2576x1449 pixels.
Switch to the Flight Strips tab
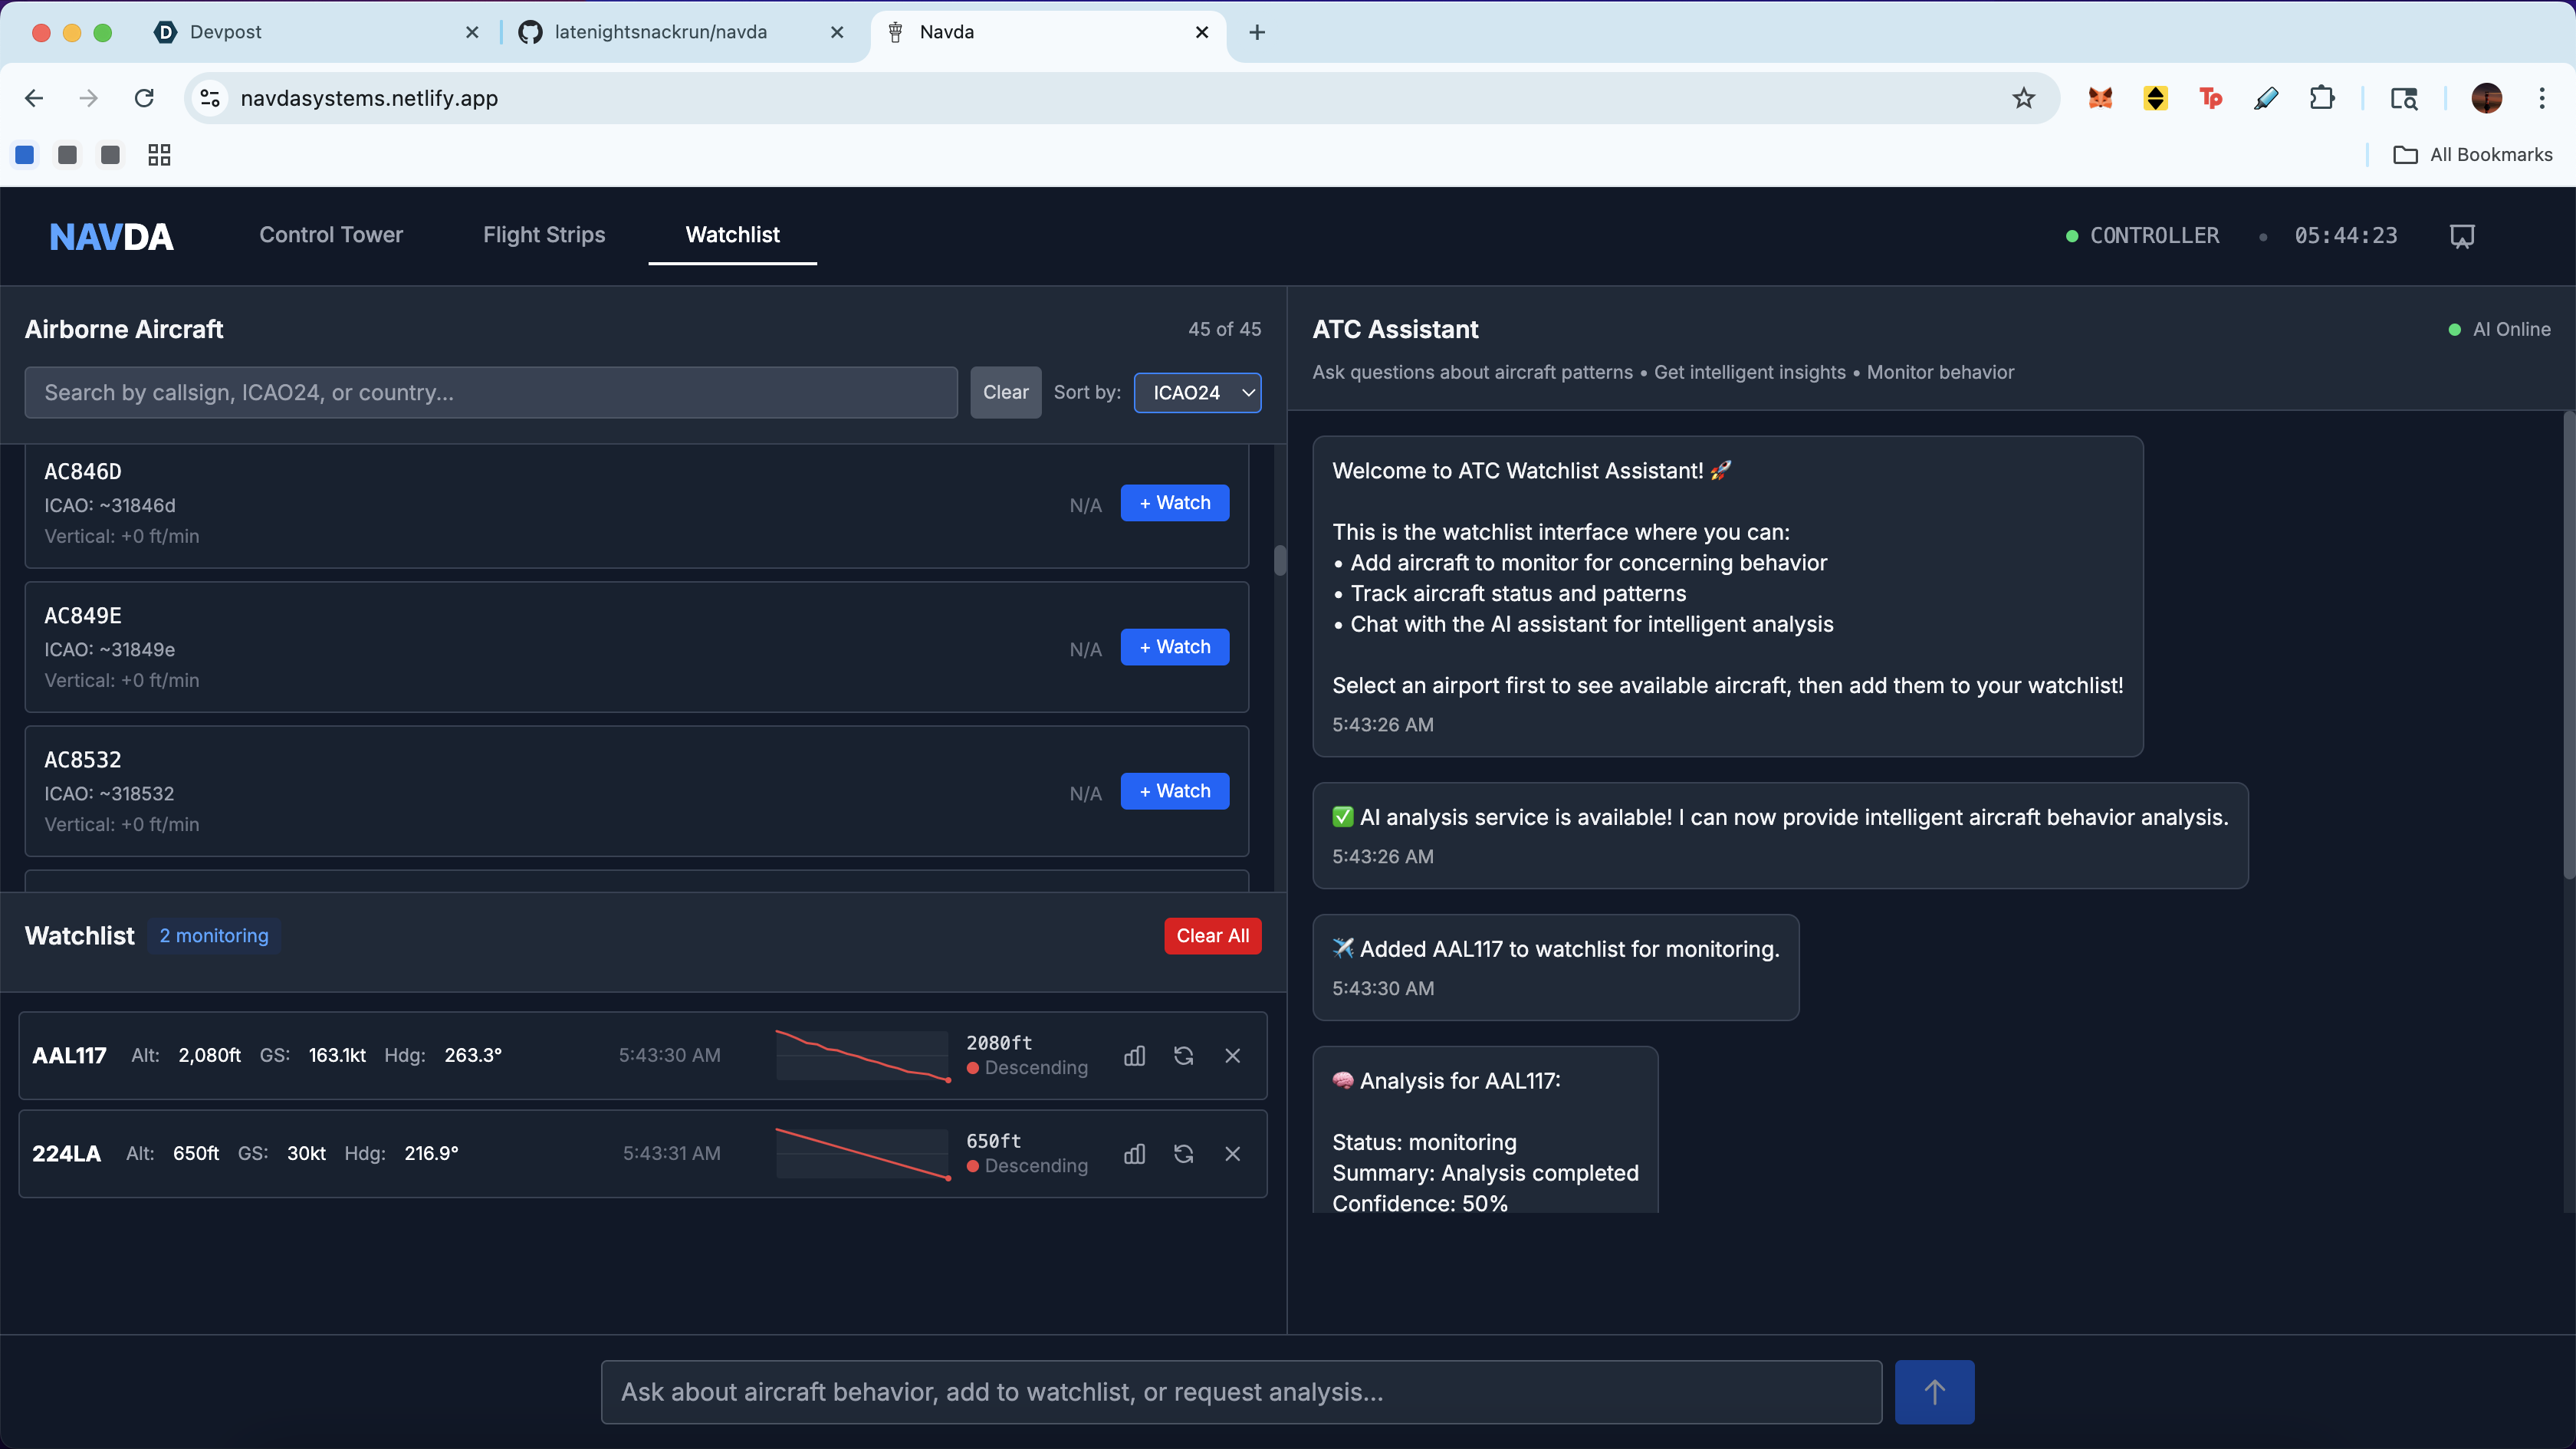pyautogui.click(x=544, y=235)
